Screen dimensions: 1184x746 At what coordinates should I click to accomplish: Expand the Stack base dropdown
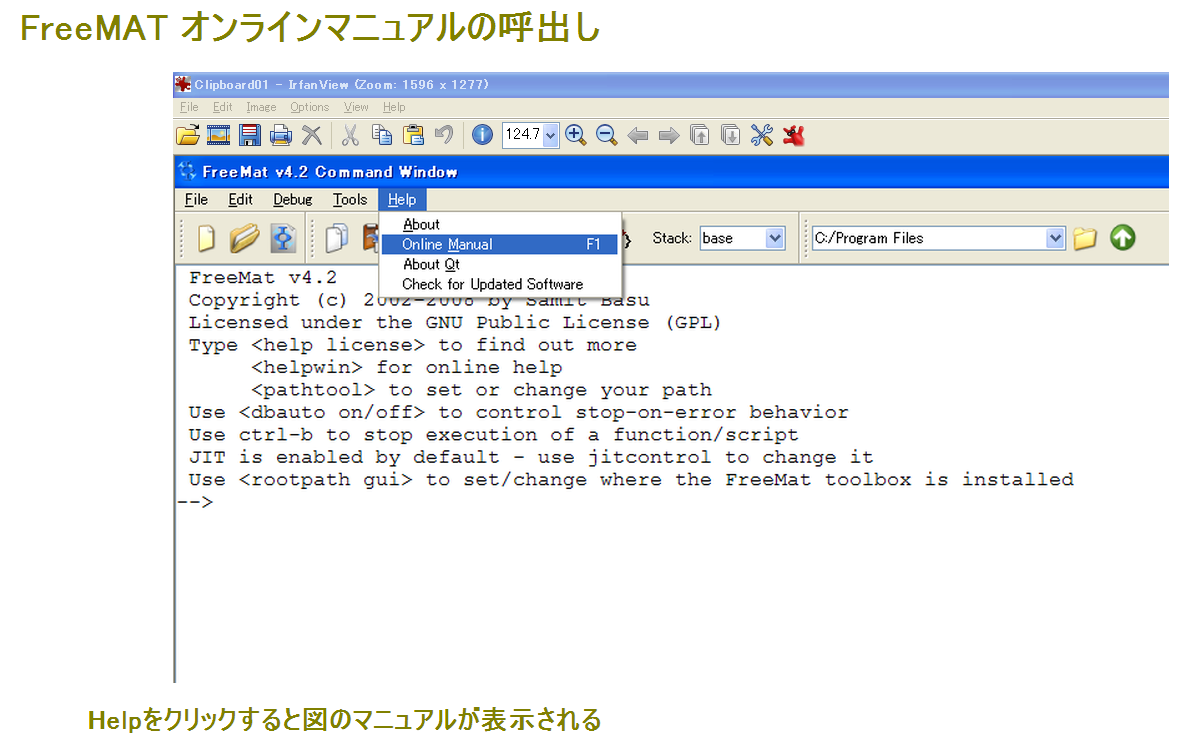click(x=775, y=239)
